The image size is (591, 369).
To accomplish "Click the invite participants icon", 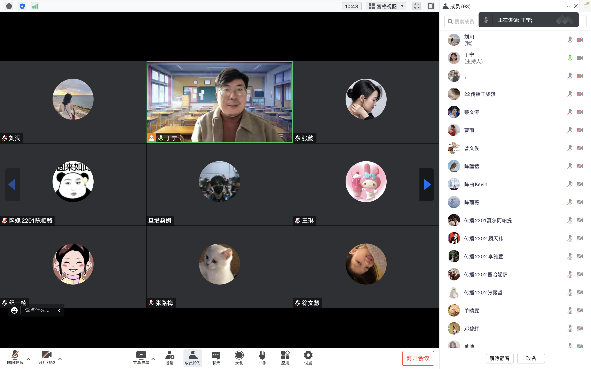I will coord(170,357).
